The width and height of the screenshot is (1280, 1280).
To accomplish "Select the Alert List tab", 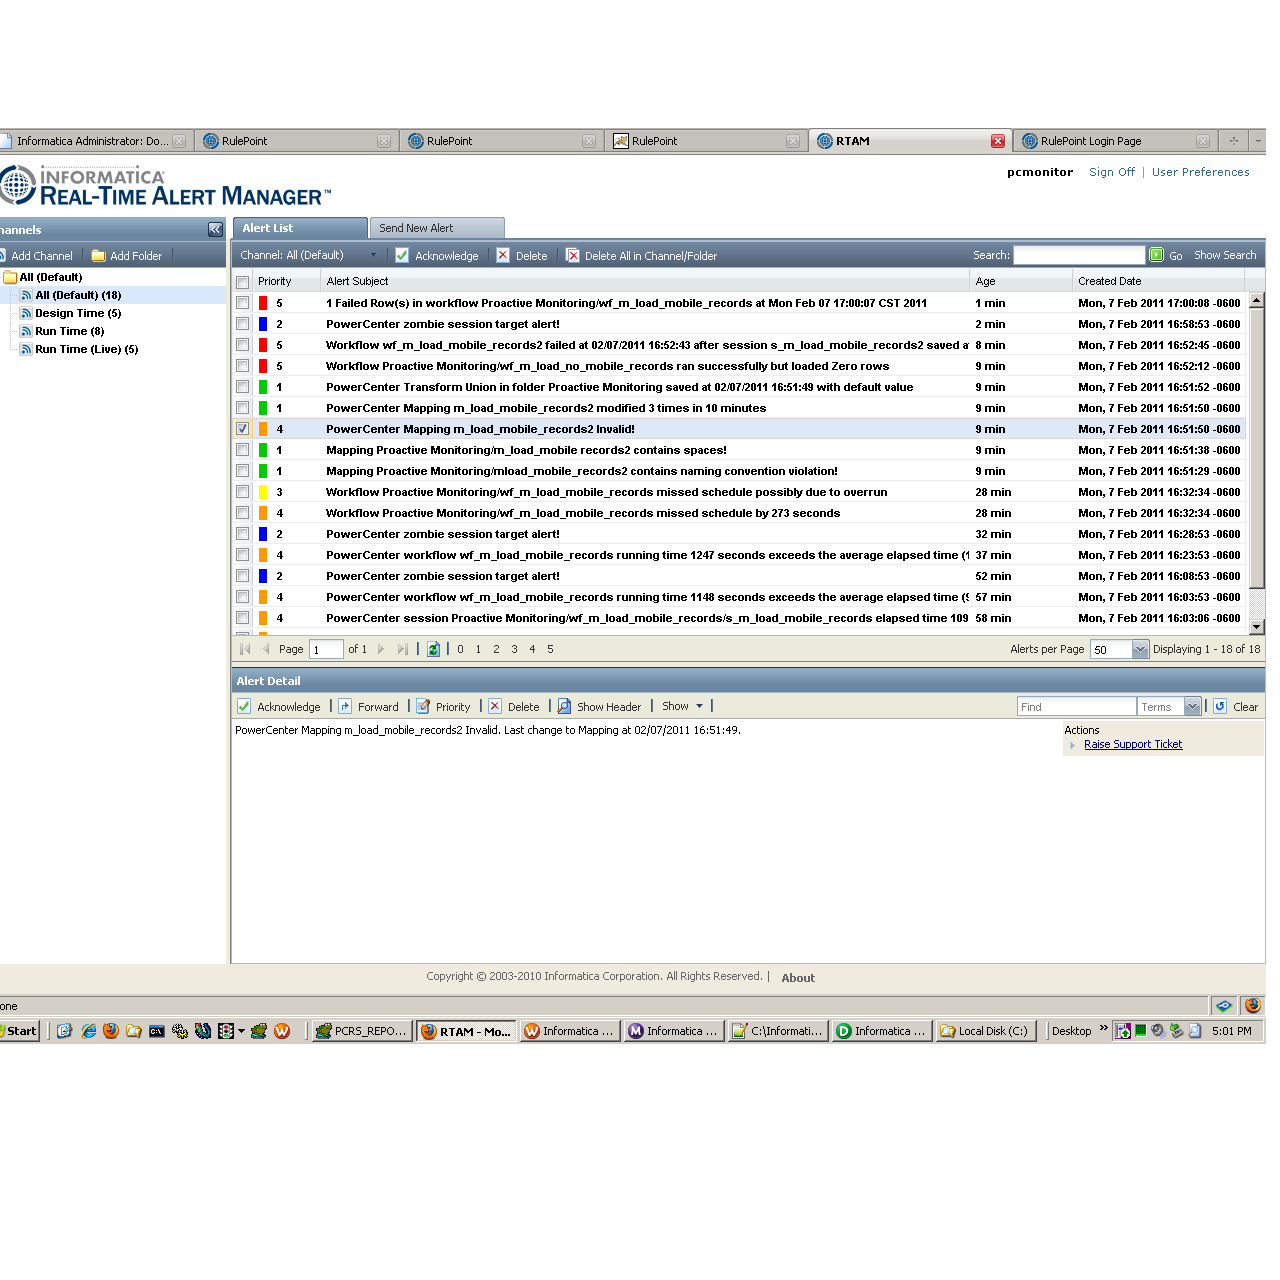I will [300, 228].
